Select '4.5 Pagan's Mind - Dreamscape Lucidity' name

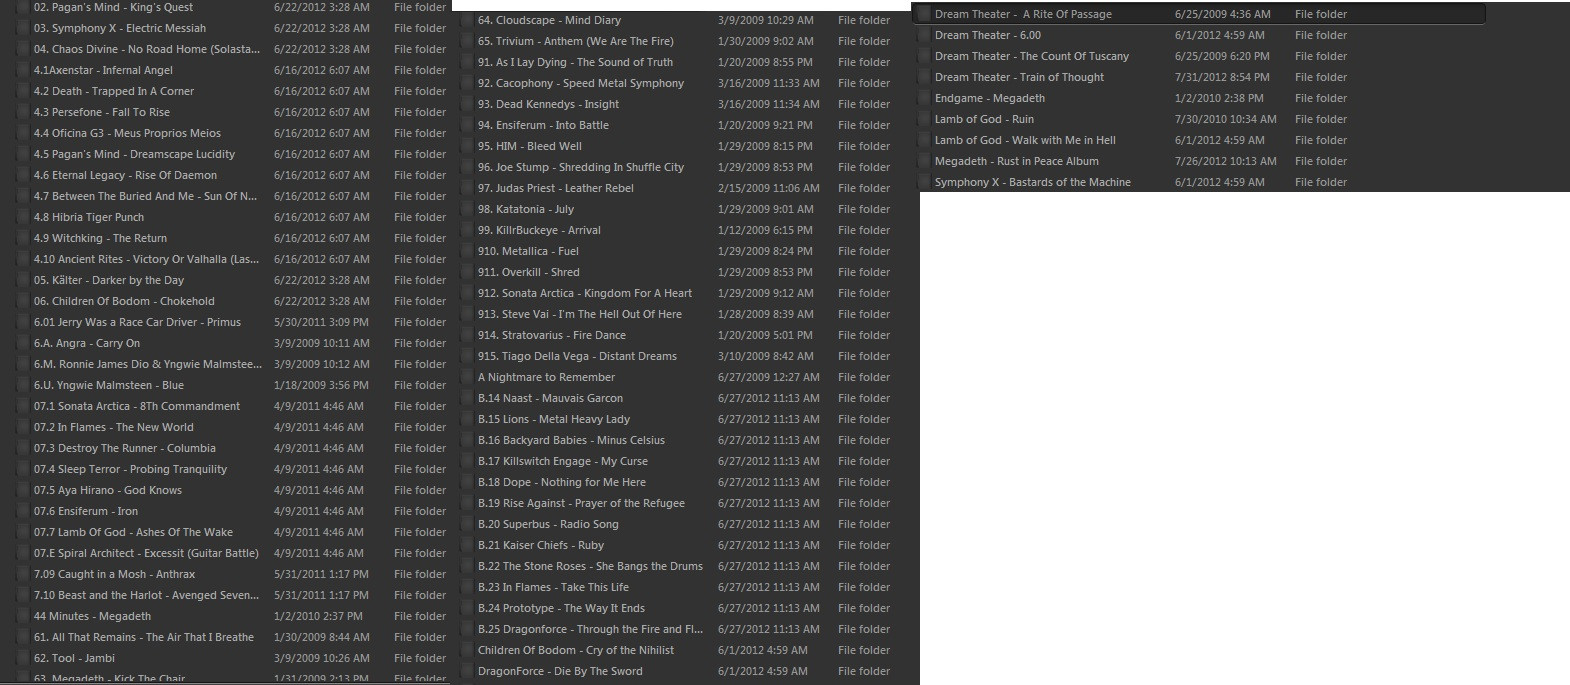[x=134, y=154]
